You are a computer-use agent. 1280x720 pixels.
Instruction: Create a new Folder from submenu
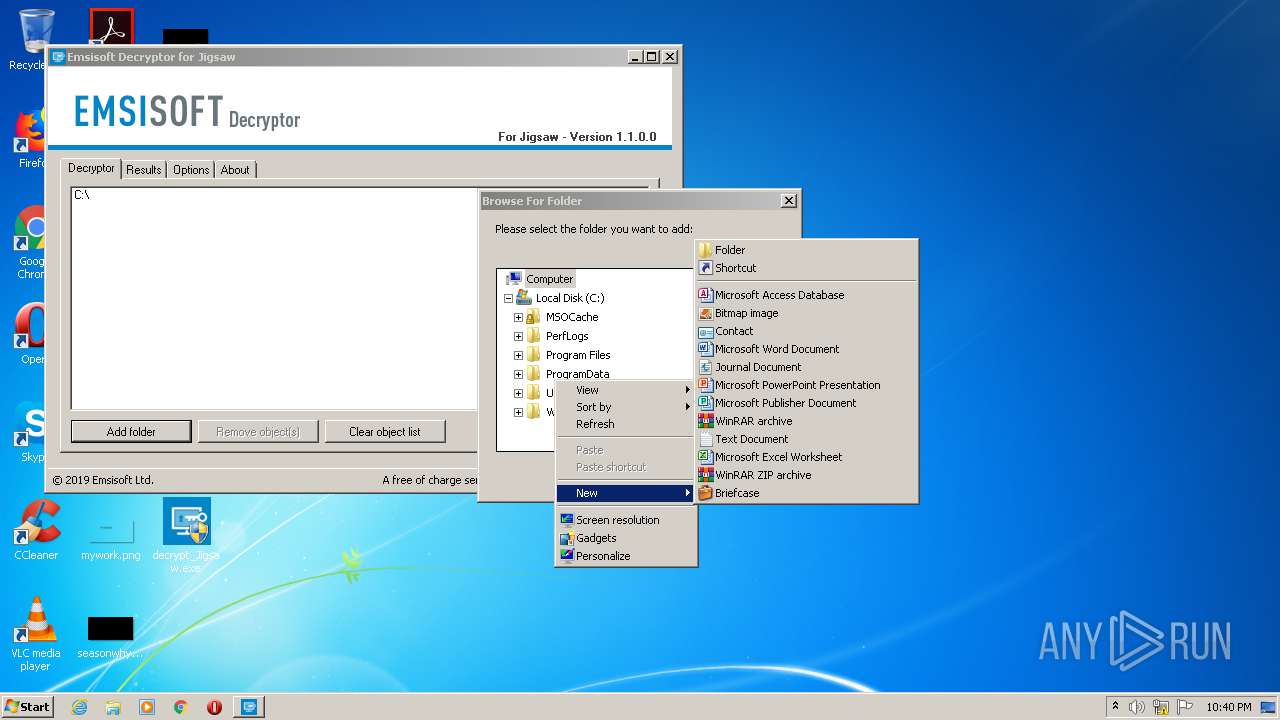click(806, 250)
